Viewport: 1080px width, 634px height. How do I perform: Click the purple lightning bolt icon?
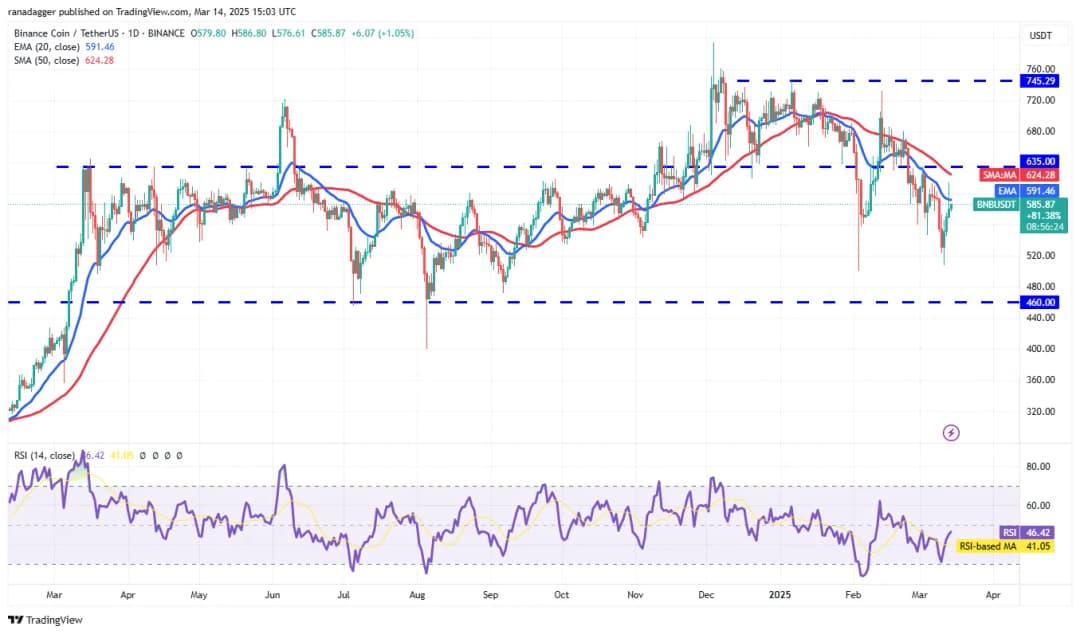(951, 432)
